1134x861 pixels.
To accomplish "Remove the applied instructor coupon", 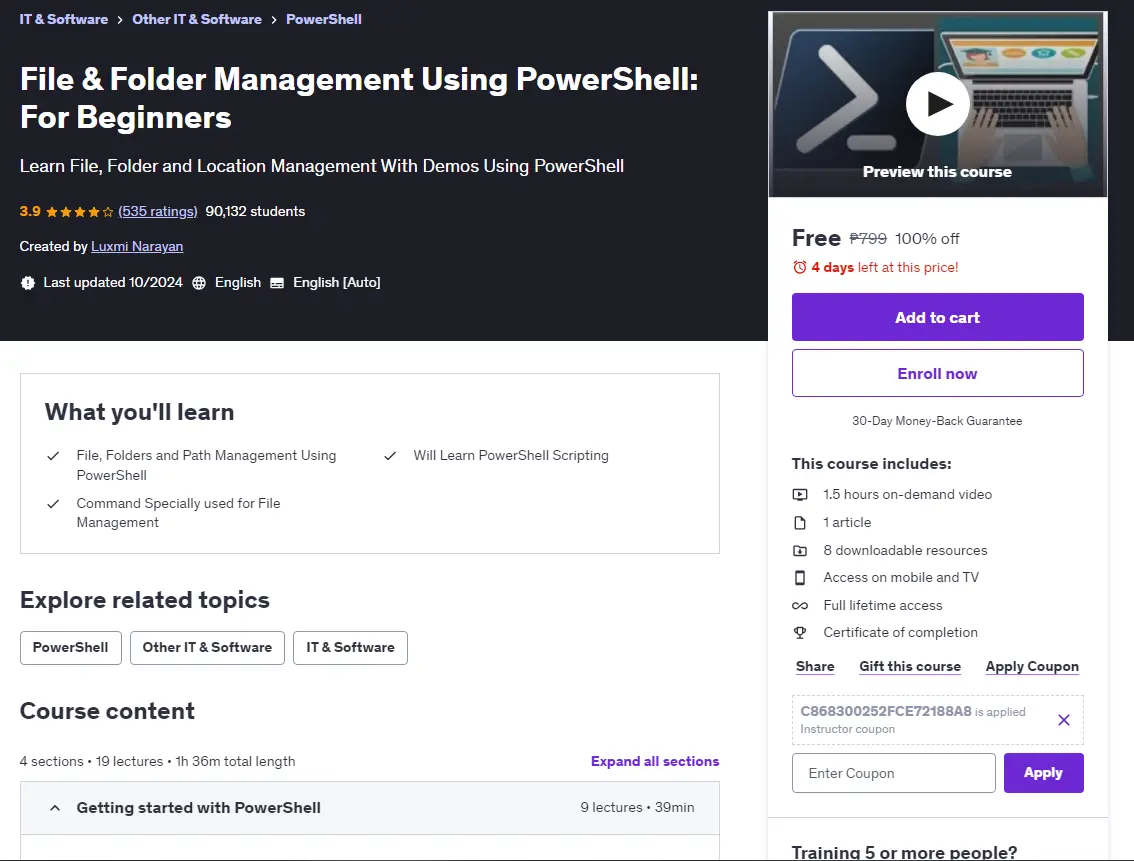I will click(x=1064, y=720).
